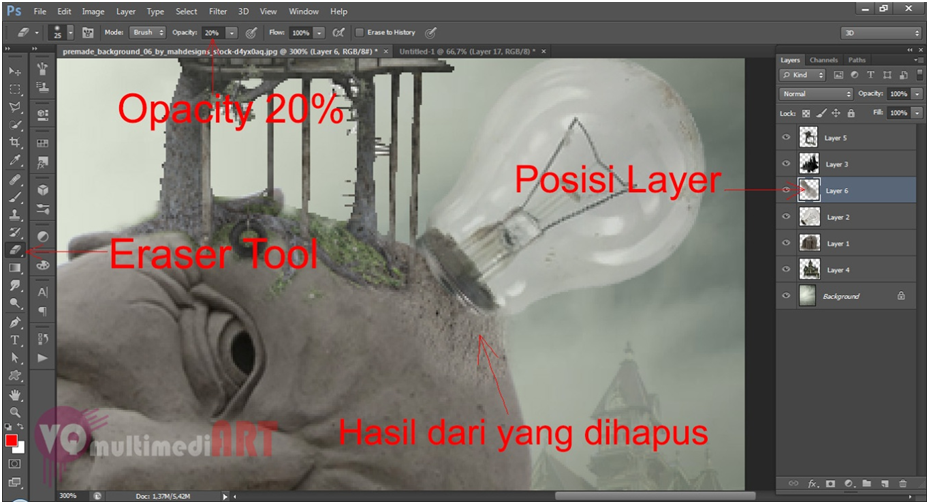Open layer Opacity arrow in Layers panel

(x=917, y=94)
